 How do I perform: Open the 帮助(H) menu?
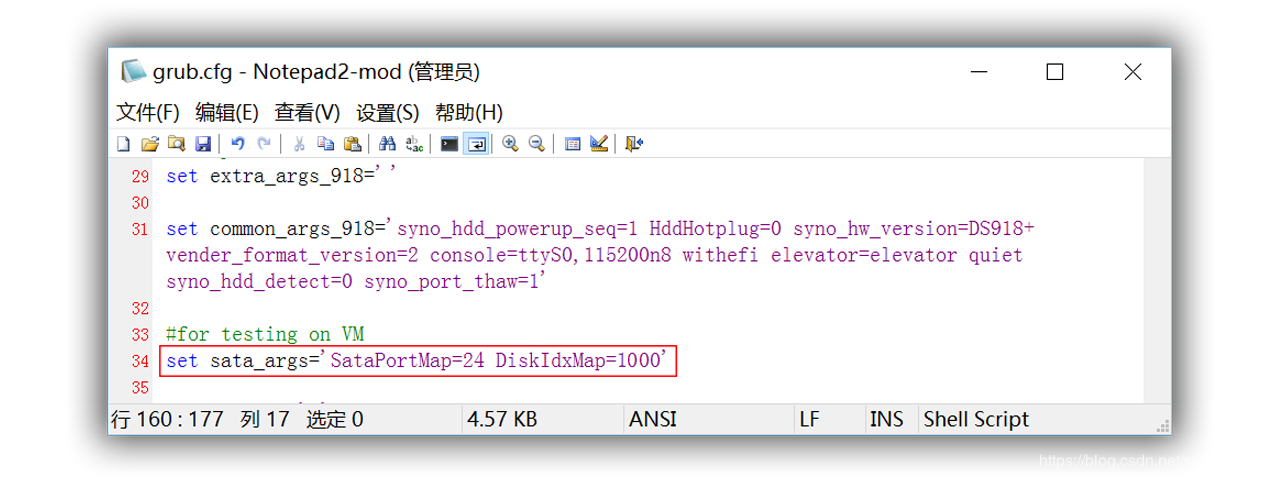(469, 112)
